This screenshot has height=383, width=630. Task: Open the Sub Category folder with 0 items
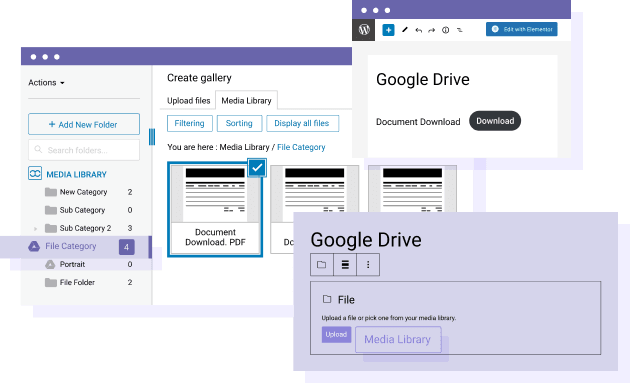pyautogui.click(x=82, y=210)
